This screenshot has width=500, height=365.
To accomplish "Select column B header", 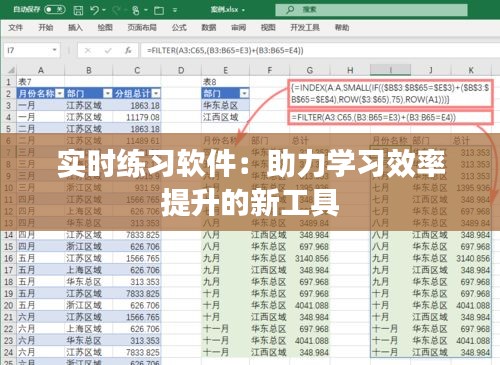I will (89, 70).
